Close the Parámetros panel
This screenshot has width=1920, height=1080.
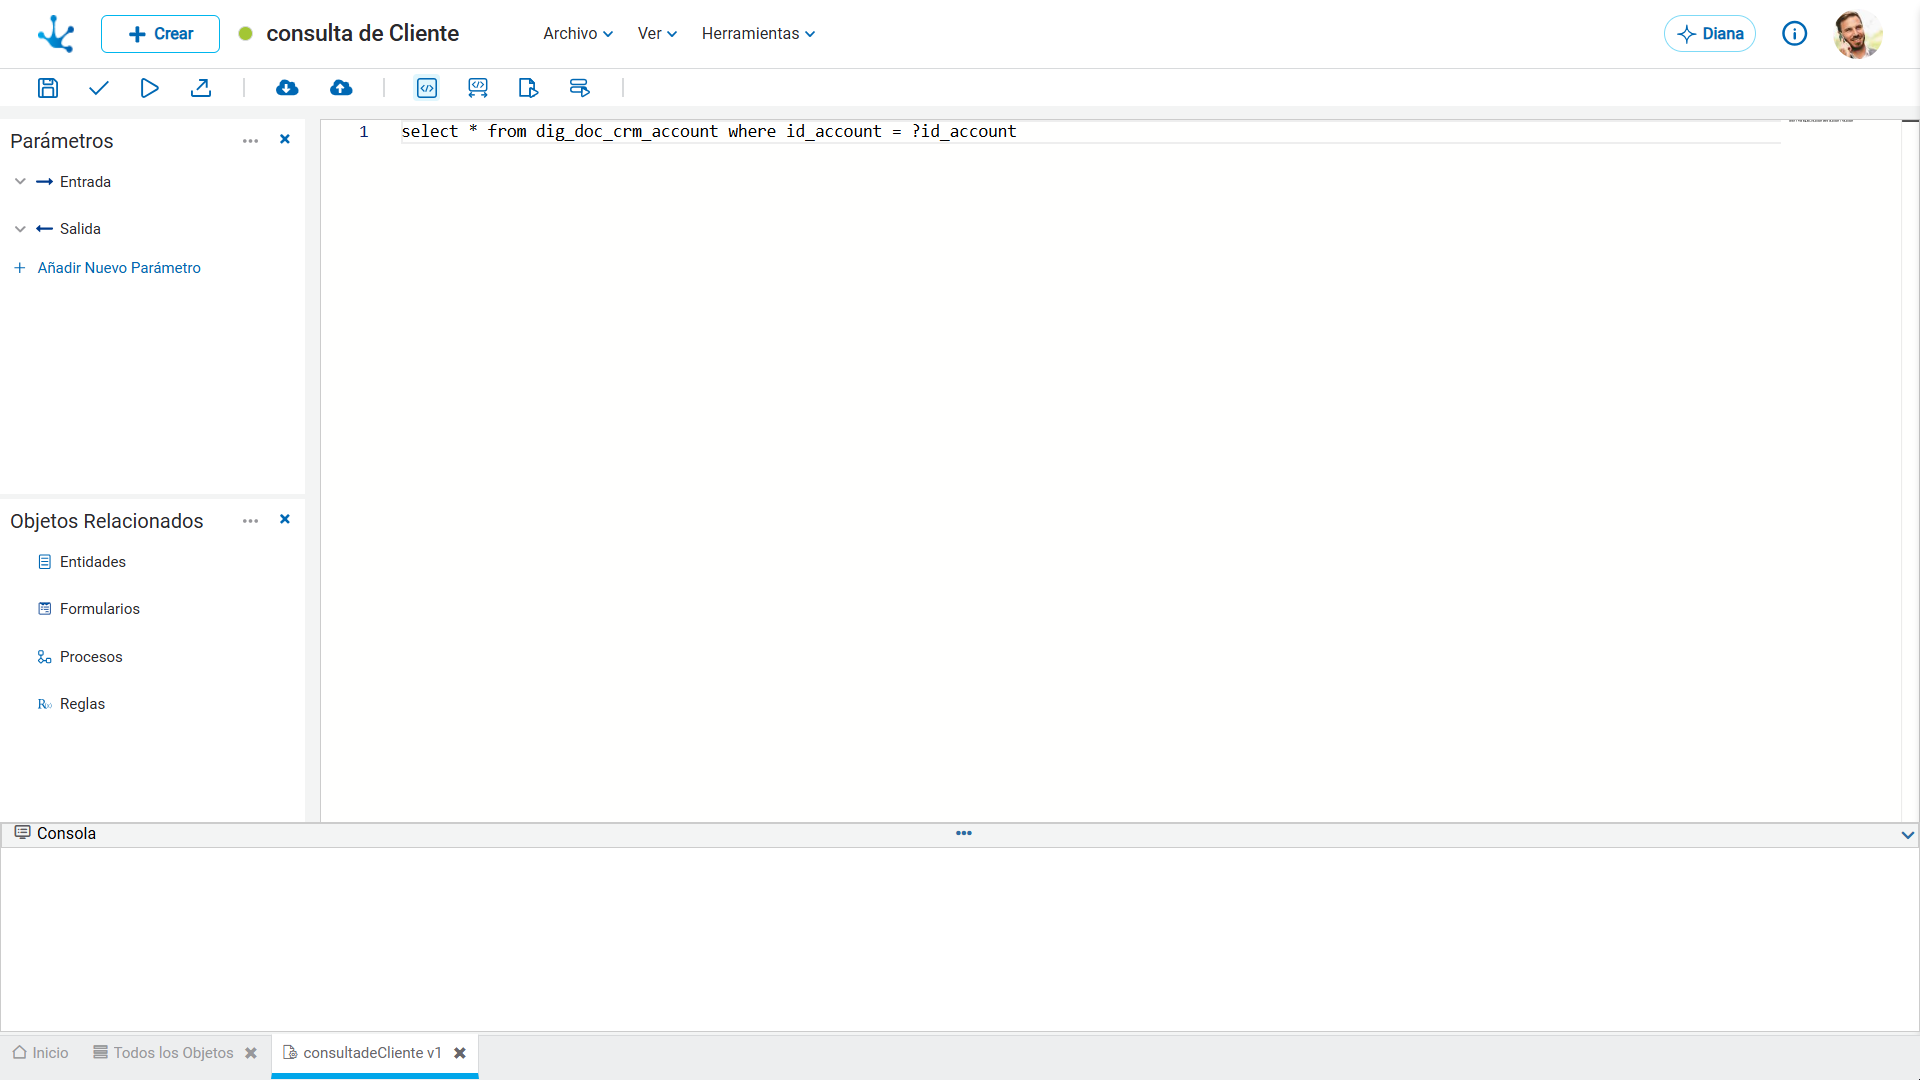[285, 139]
